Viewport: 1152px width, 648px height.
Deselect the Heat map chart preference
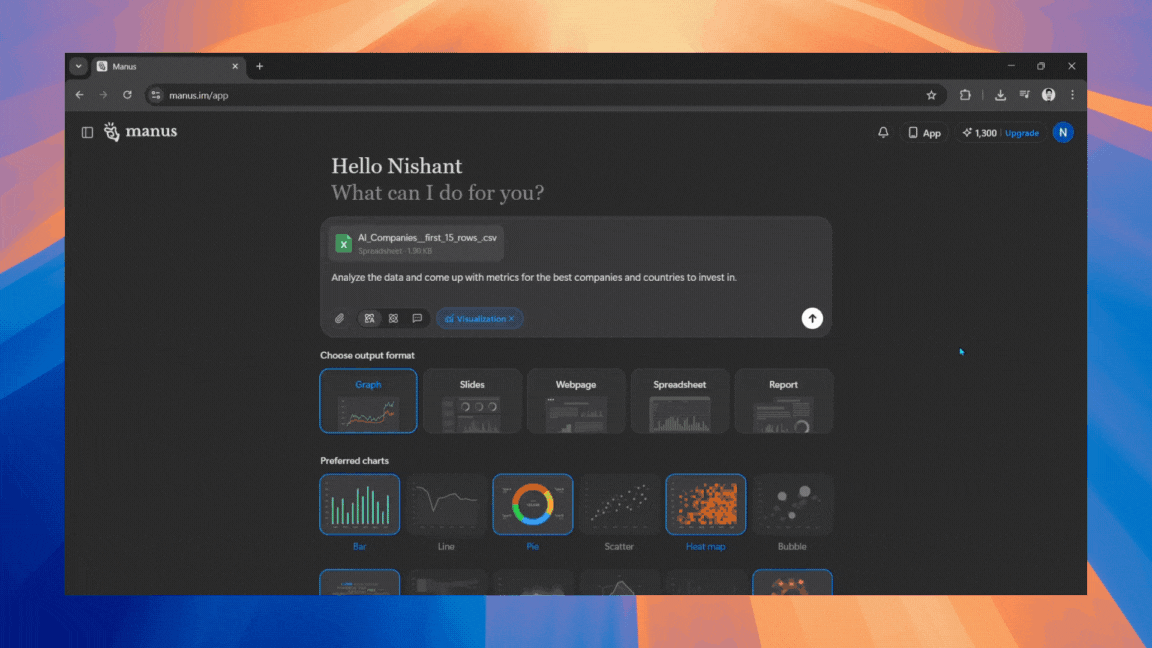[705, 504]
